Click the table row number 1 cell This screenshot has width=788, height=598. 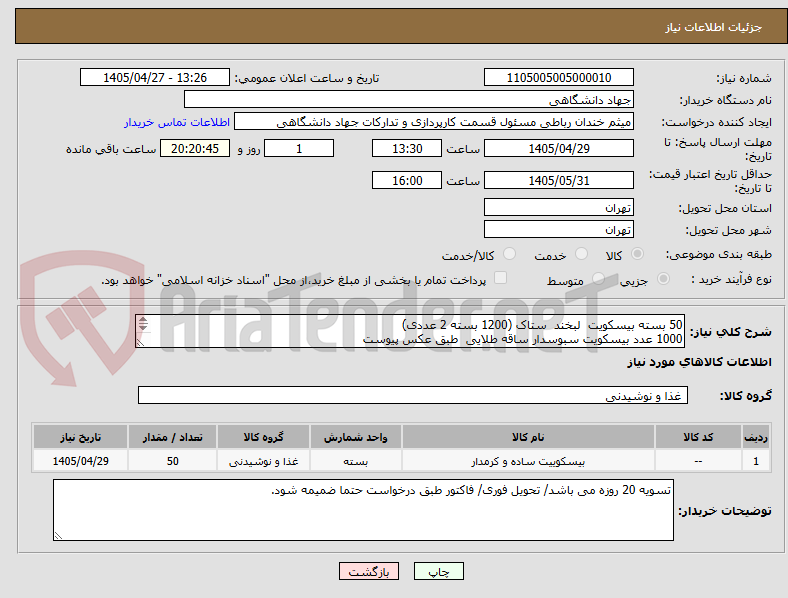tap(756, 461)
